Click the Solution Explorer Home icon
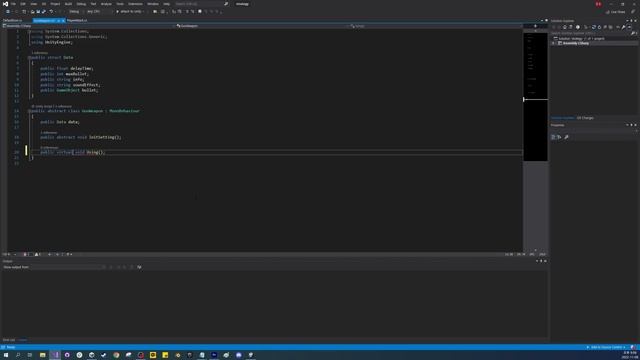This screenshot has height=360, width=640. pyautogui.click(x=565, y=27)
